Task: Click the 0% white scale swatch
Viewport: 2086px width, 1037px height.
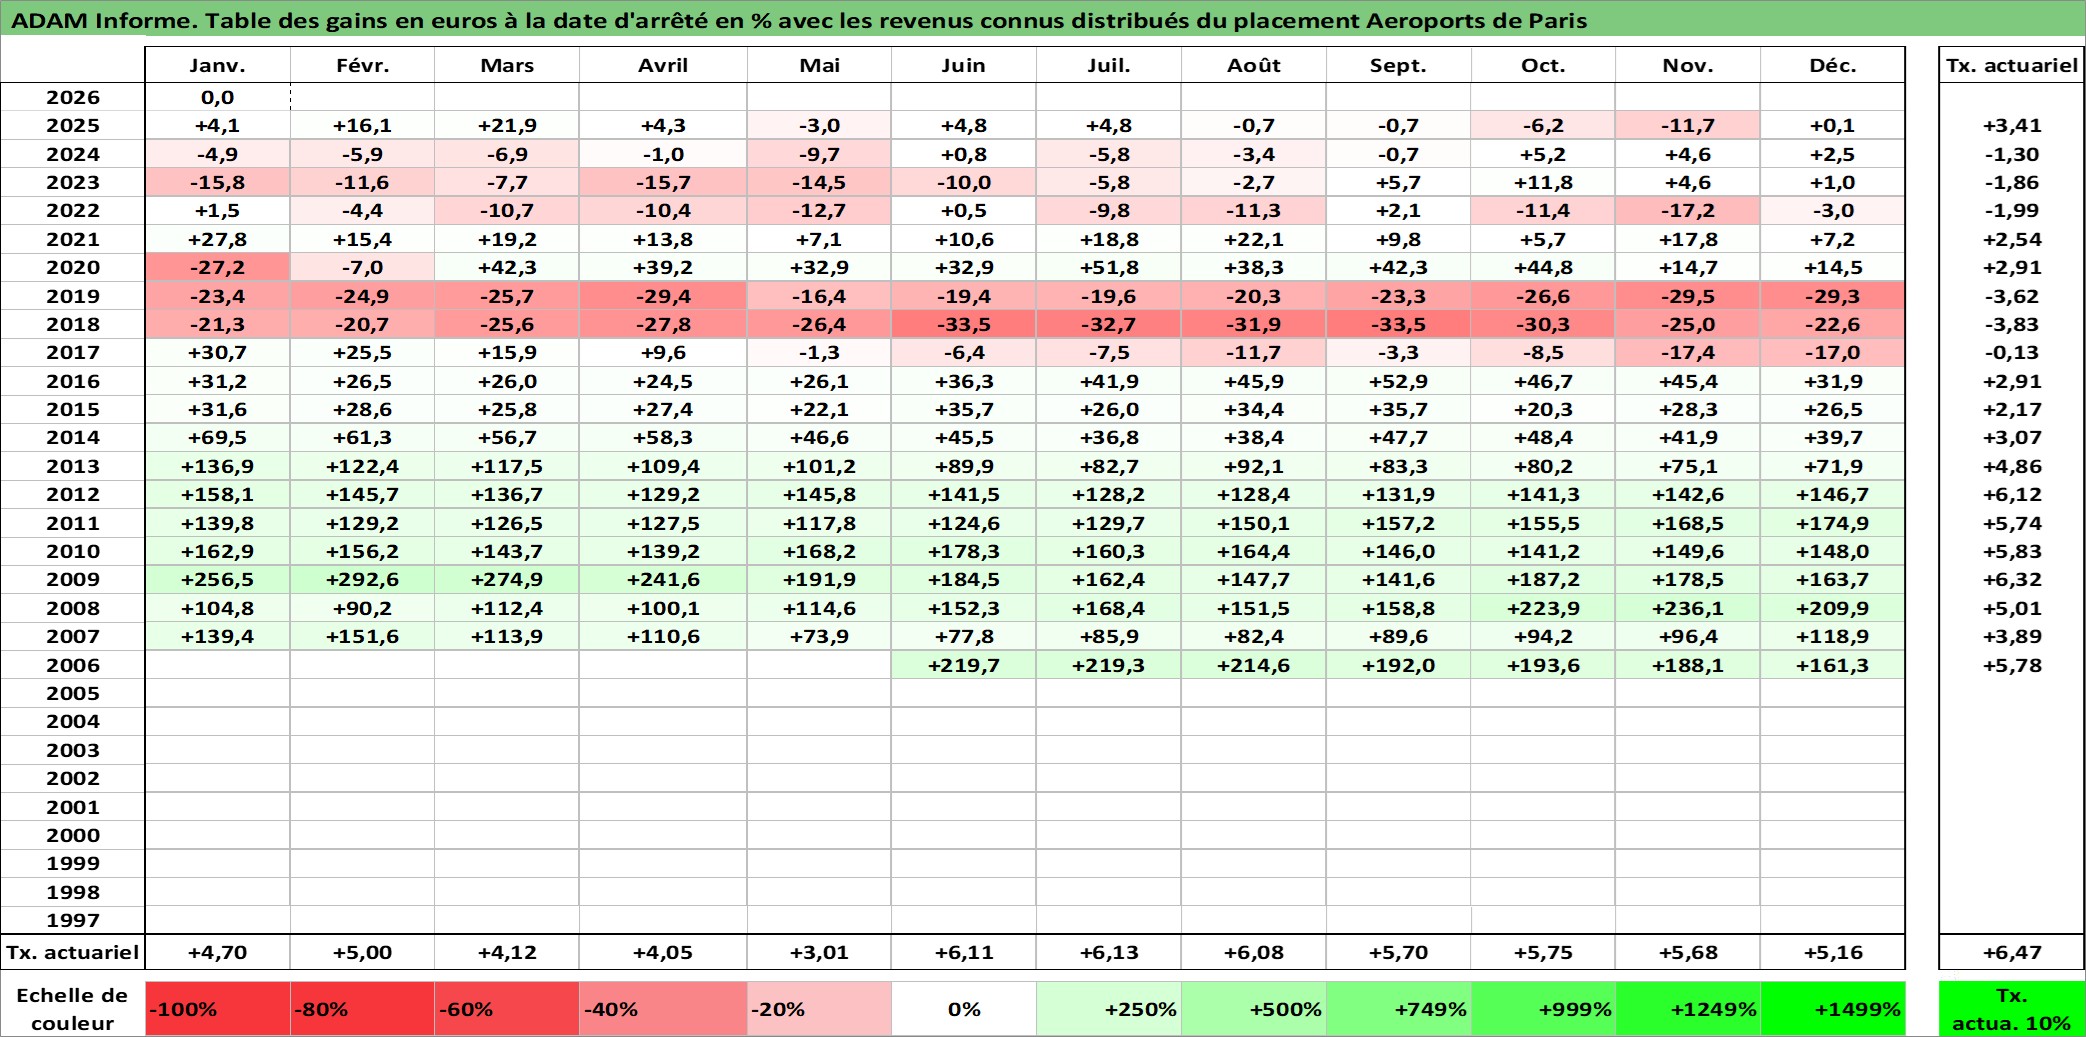Action: 963,1009
